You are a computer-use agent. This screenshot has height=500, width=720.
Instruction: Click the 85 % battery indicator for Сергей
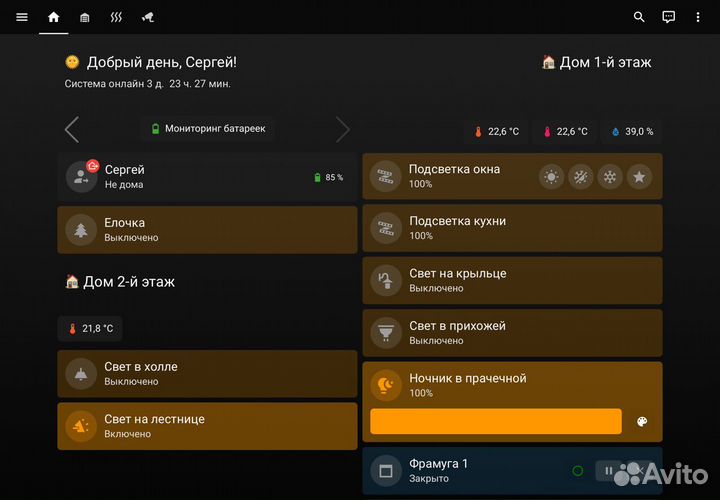click(328, 177)
